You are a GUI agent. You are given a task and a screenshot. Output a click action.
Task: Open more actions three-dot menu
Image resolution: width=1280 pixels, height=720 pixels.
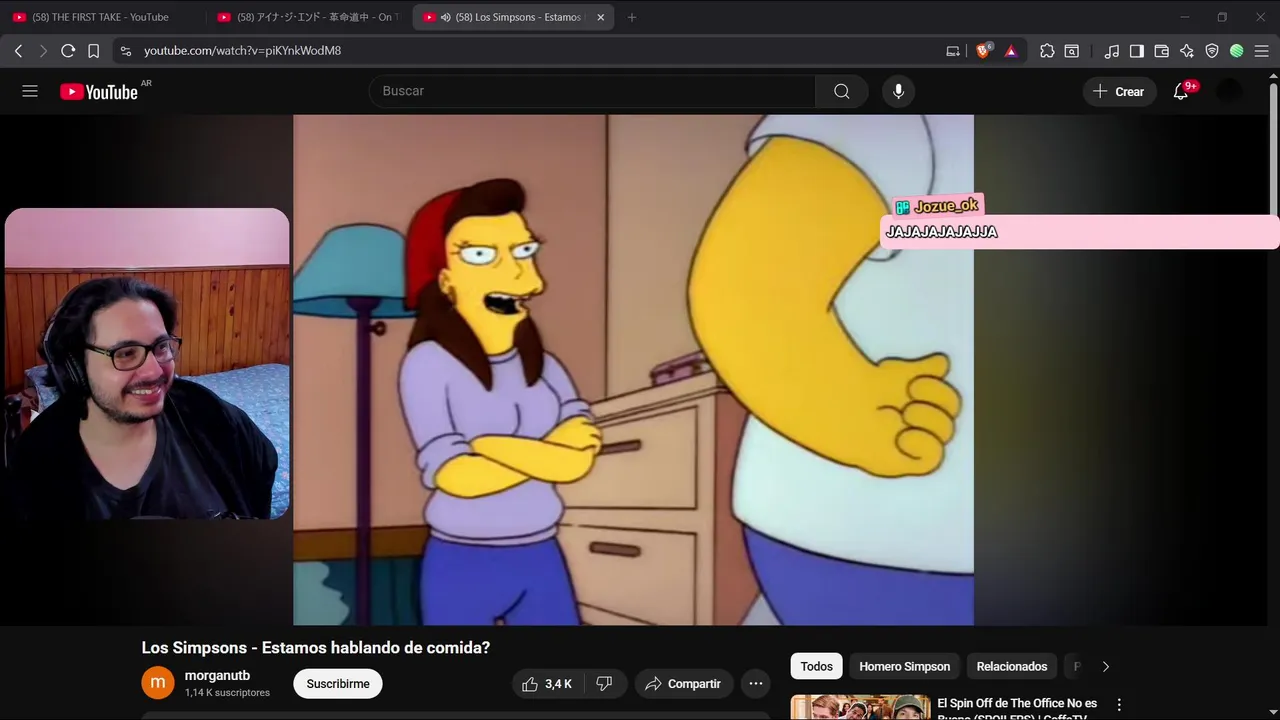point(756,684)
